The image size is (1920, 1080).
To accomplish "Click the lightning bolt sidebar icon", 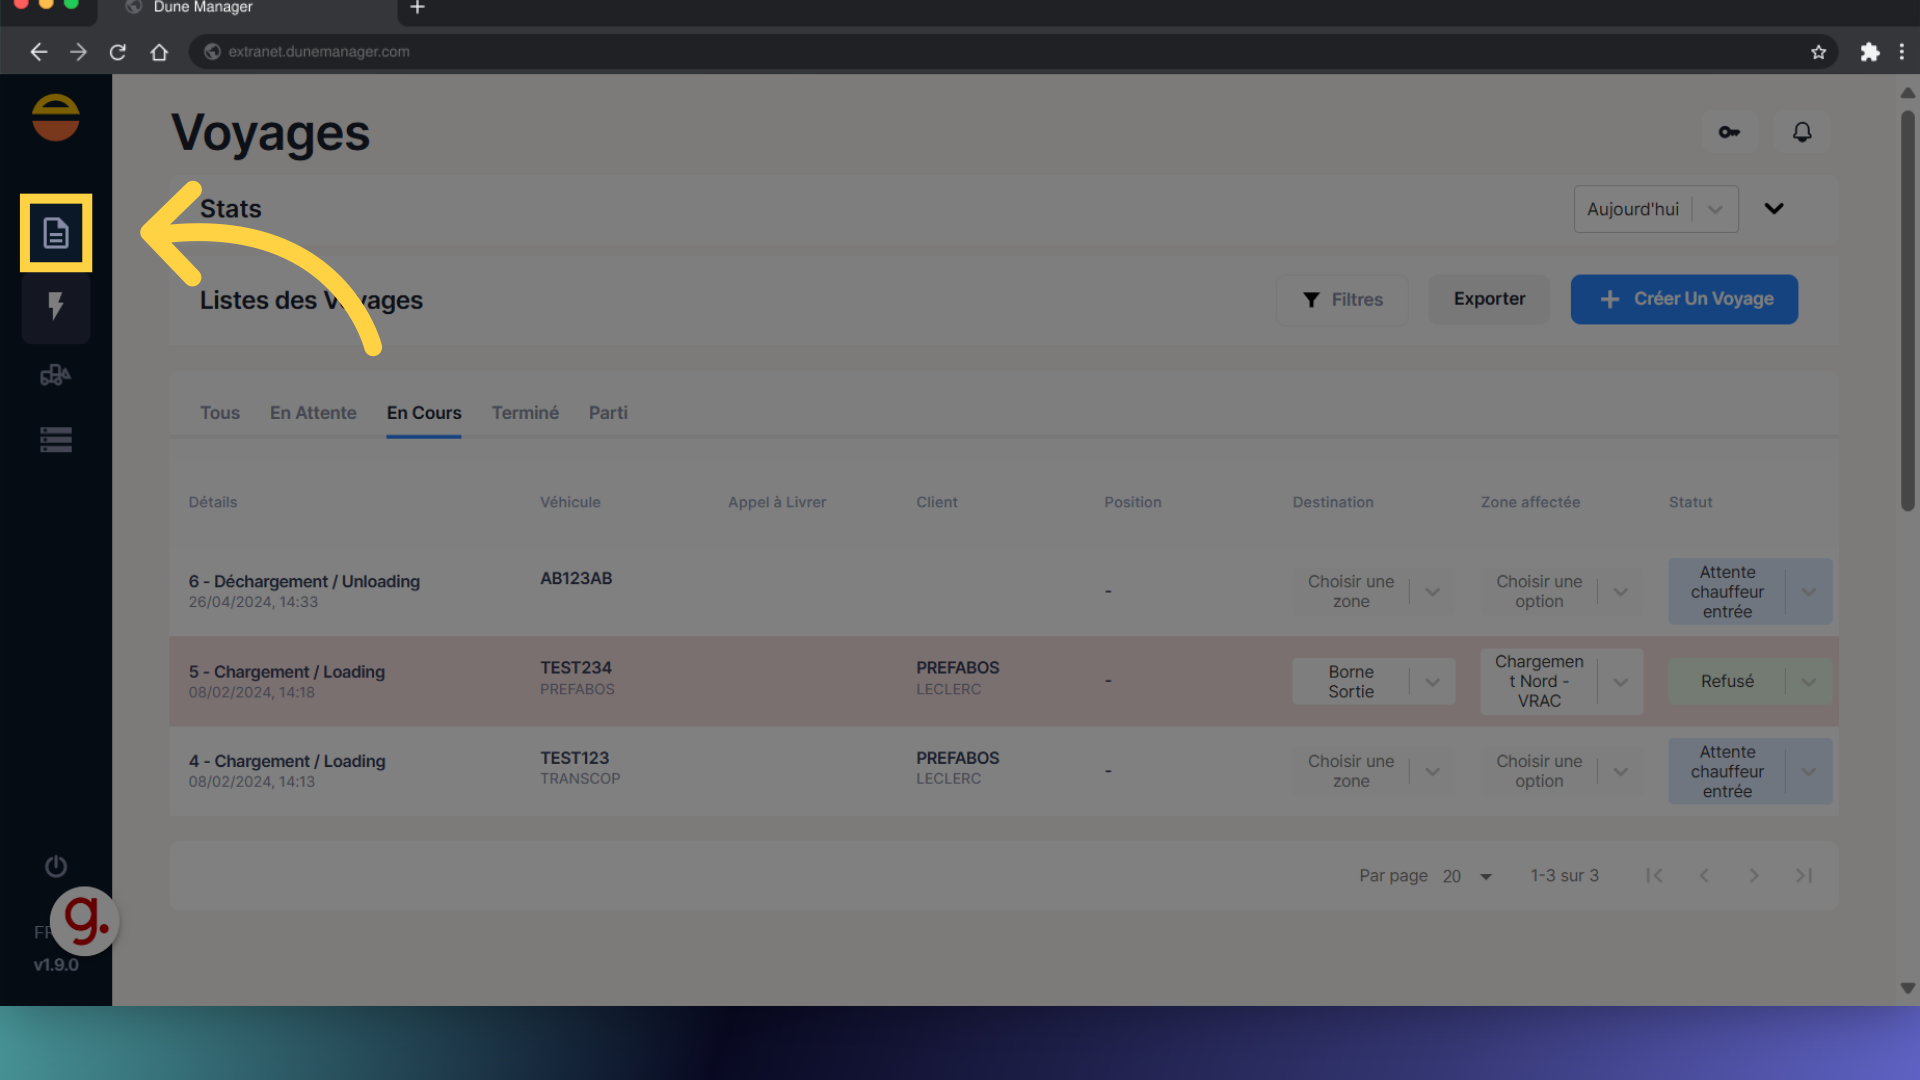I will coord(56,306).
